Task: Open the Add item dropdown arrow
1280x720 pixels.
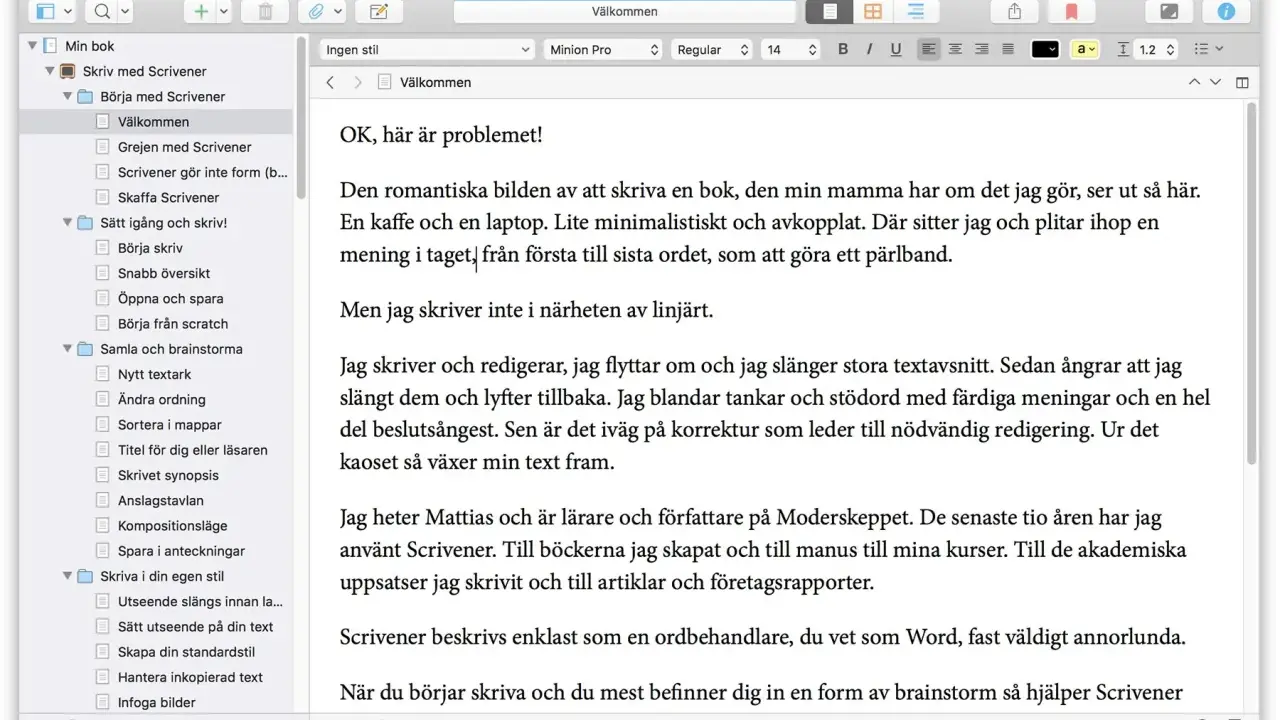Action: (x=223, y=11)
